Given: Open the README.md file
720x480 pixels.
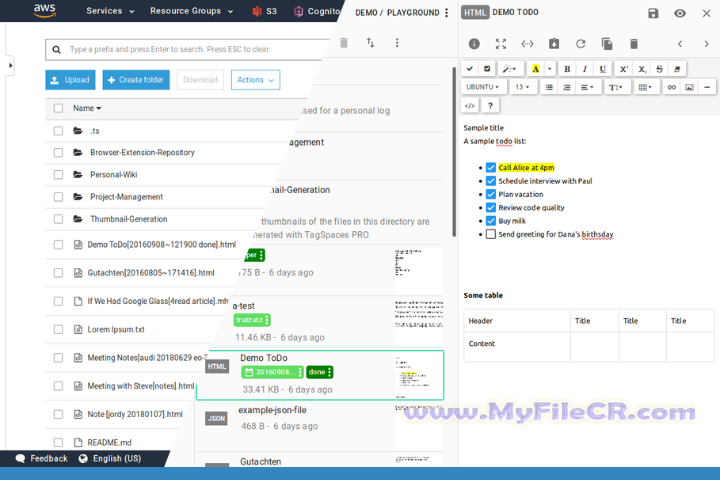Looking at the screenshot, I should [109, 442].
